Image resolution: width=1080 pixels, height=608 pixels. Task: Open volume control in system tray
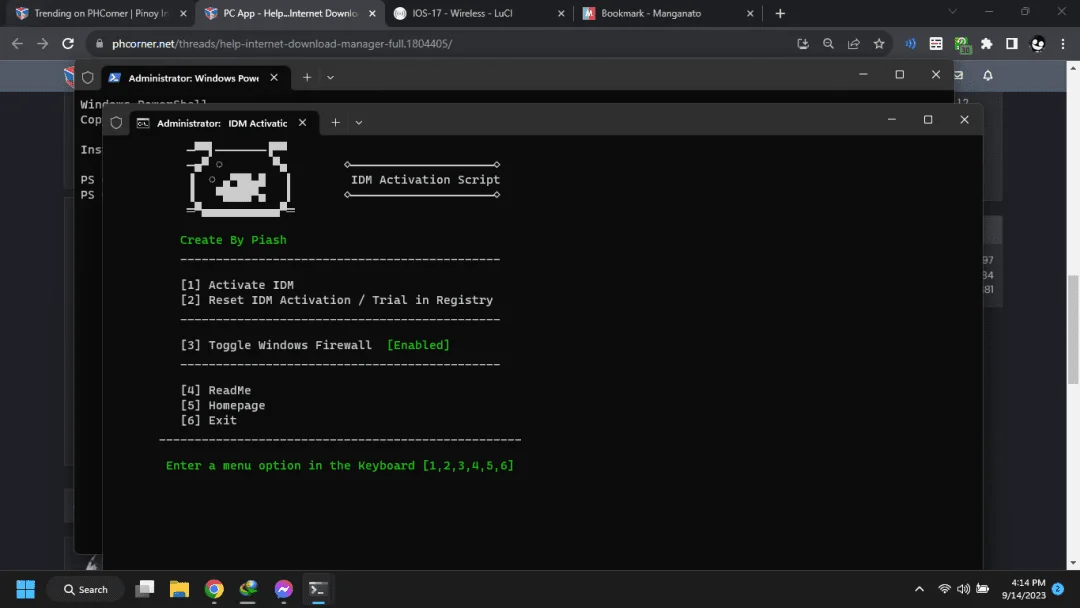(963, 589)
